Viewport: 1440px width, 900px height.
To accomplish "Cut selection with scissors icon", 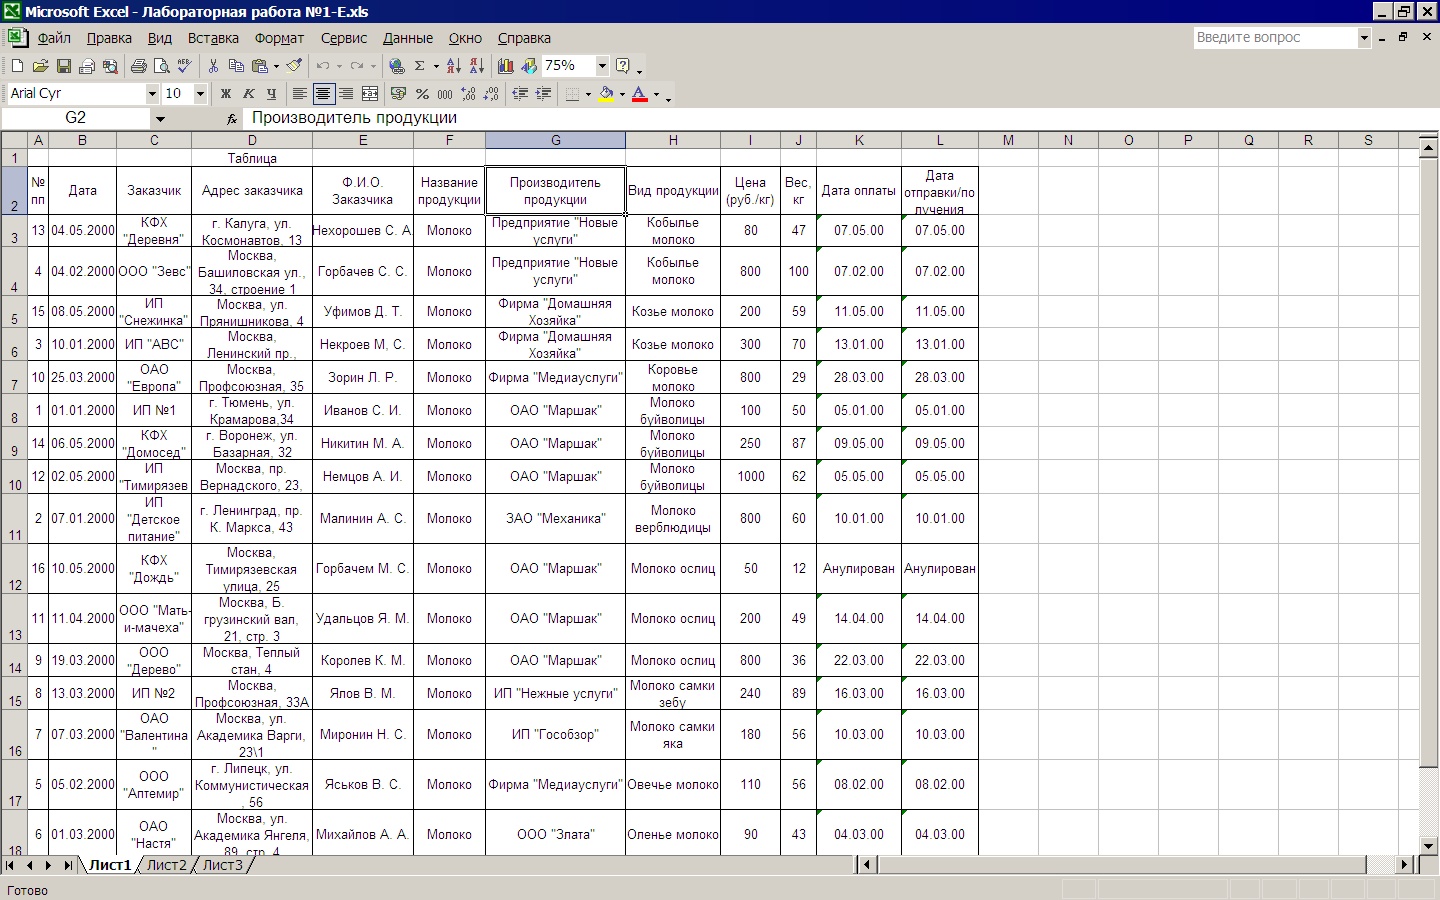I will (x=213, y=66).
